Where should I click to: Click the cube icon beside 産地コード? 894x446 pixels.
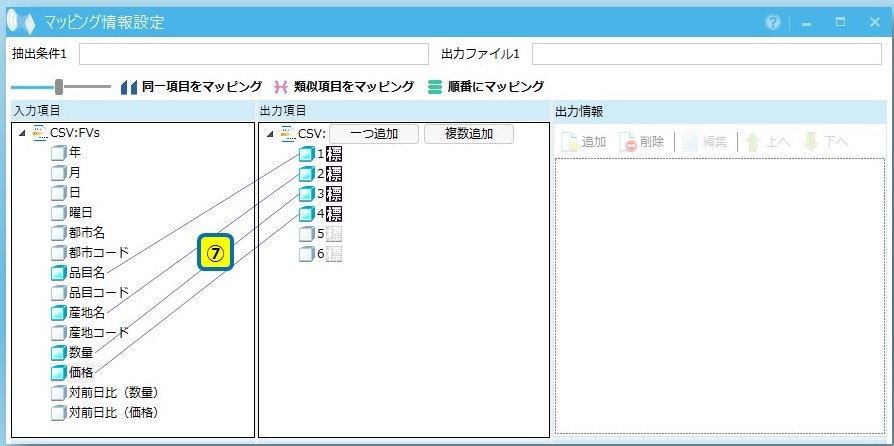click(59, 333)
